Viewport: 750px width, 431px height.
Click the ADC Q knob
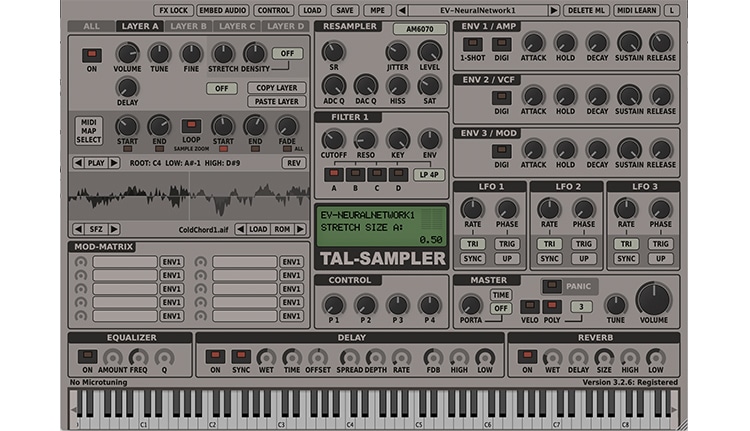[333, 86]
